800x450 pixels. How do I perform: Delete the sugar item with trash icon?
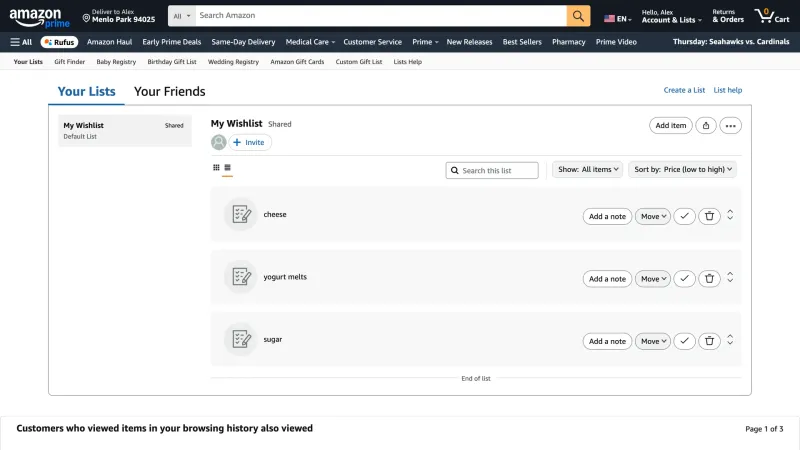click(709, 341)
